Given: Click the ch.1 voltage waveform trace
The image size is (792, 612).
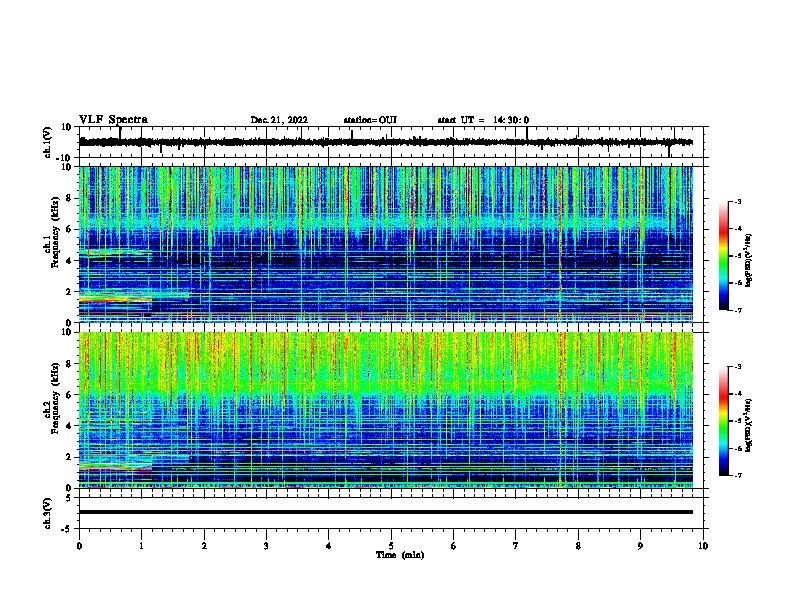Looking at the screenshot, I should [x=385, y=142].
